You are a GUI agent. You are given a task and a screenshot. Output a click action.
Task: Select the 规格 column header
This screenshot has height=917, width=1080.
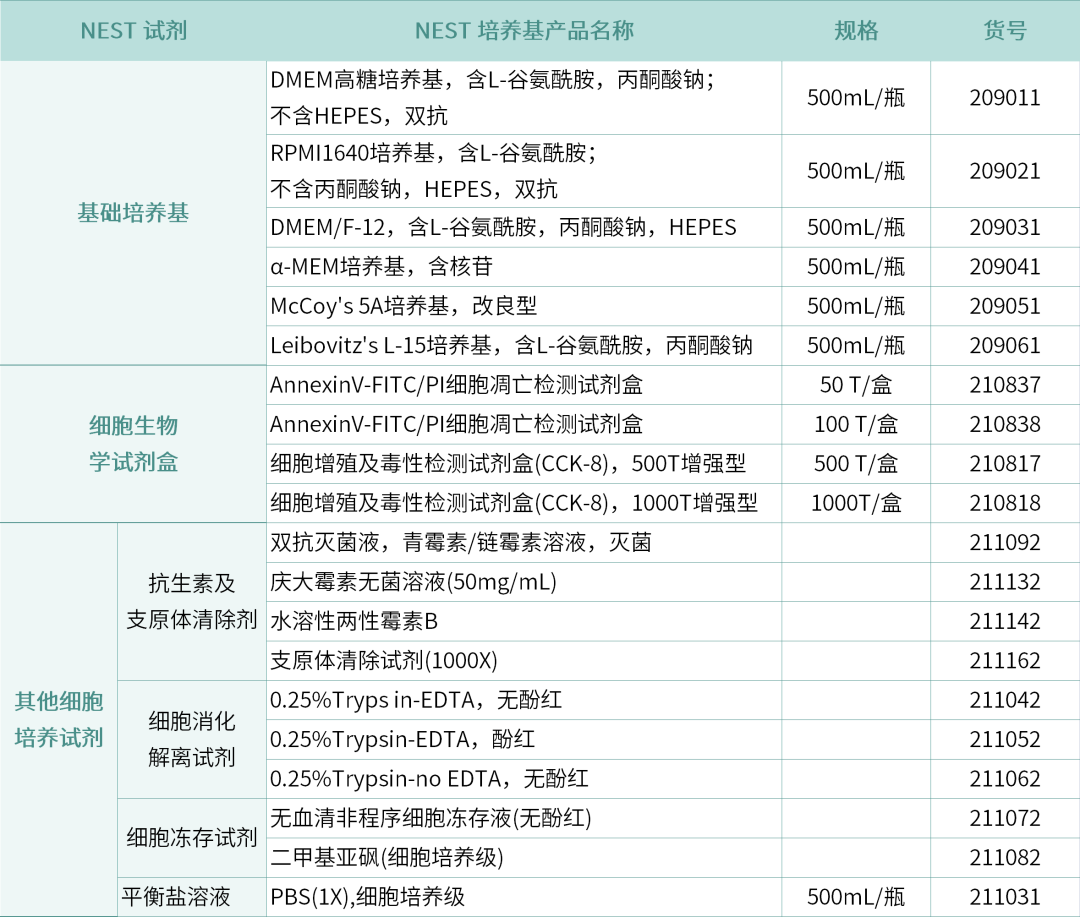[856, 30]
